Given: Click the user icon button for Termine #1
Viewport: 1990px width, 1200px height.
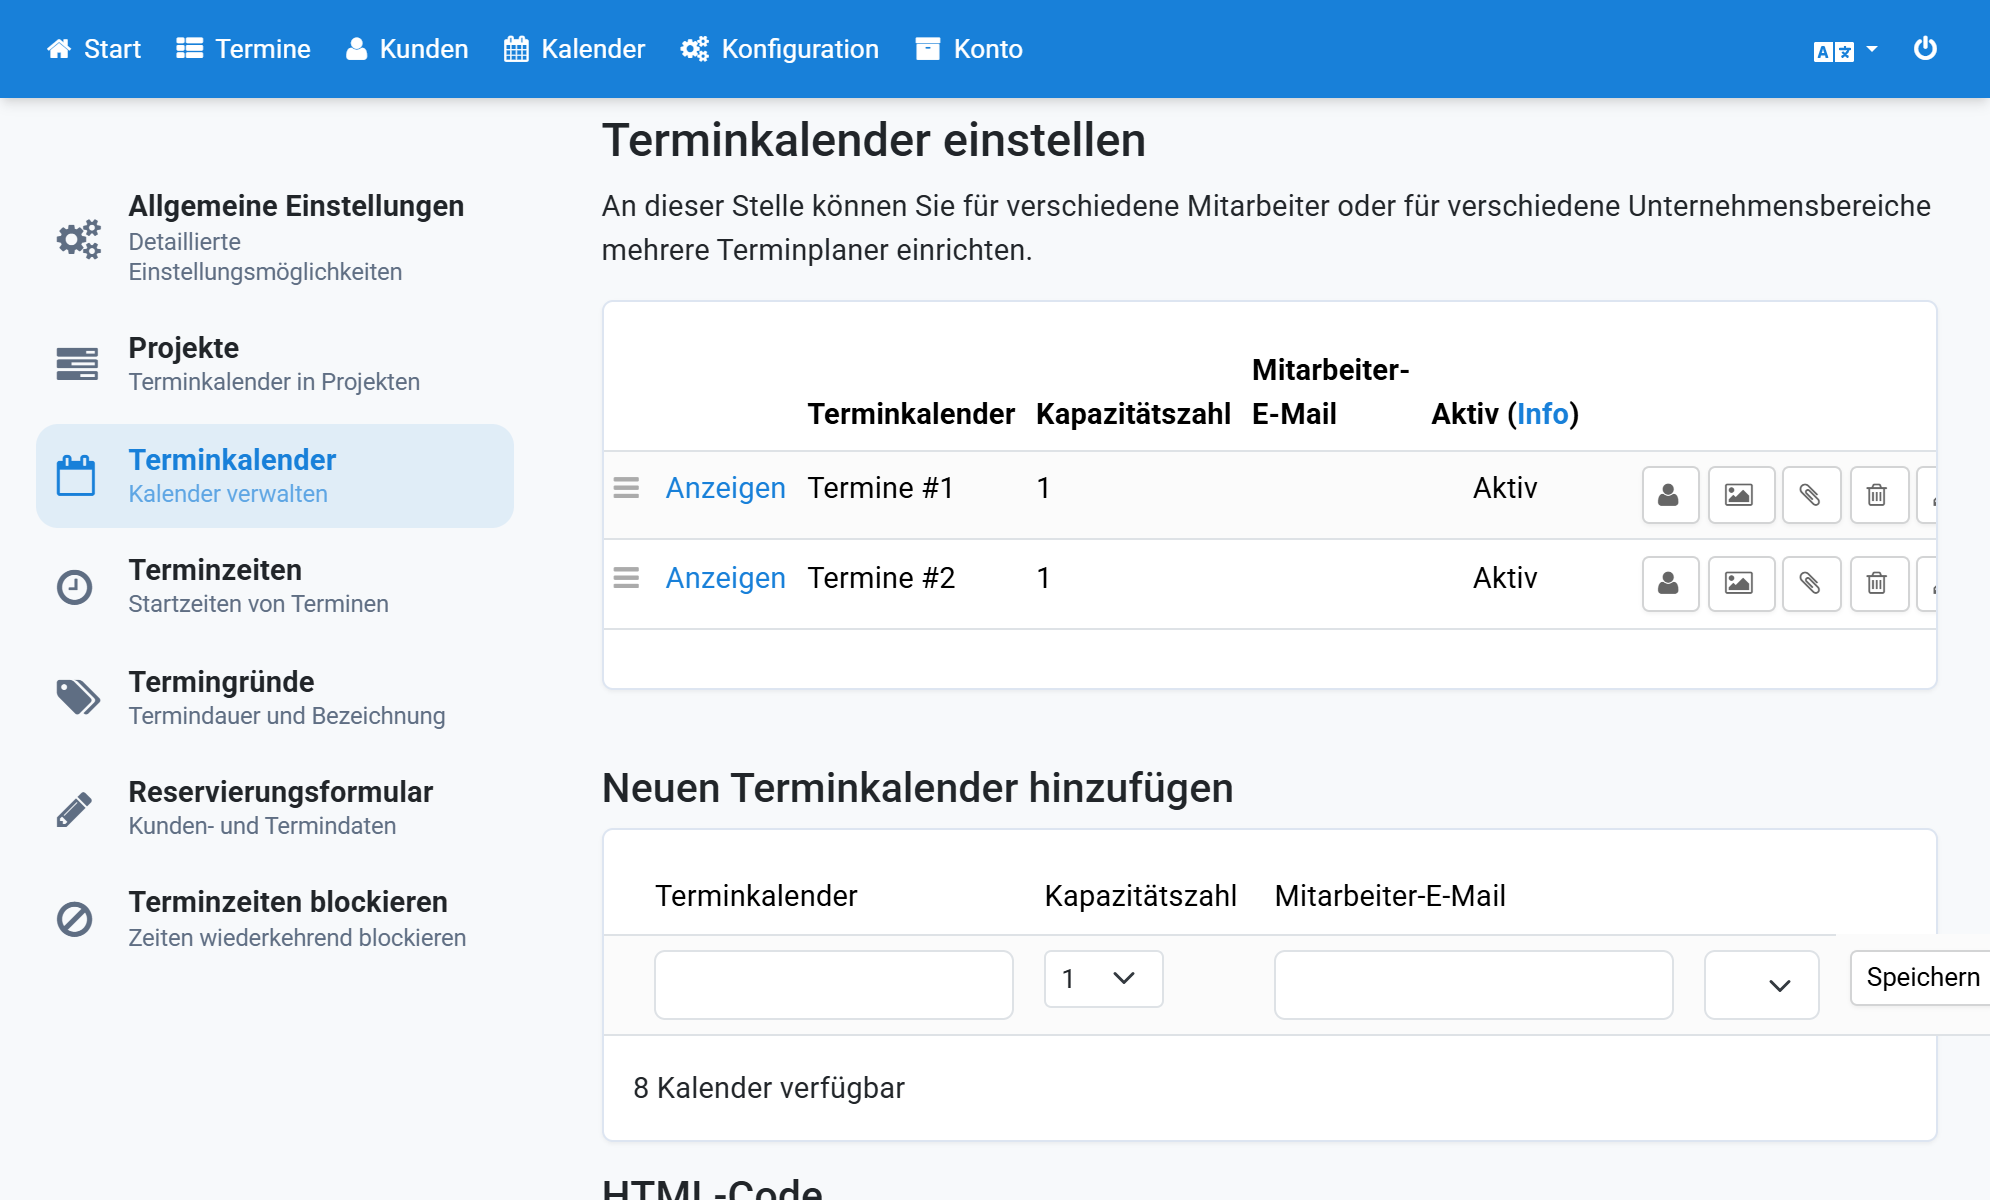Looking at the screenshot, I should (1670, 494).
